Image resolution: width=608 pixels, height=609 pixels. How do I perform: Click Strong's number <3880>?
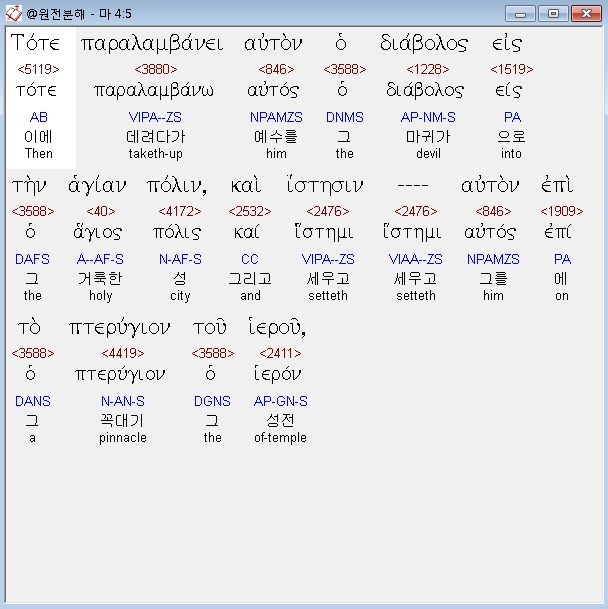tap(155, 69)
